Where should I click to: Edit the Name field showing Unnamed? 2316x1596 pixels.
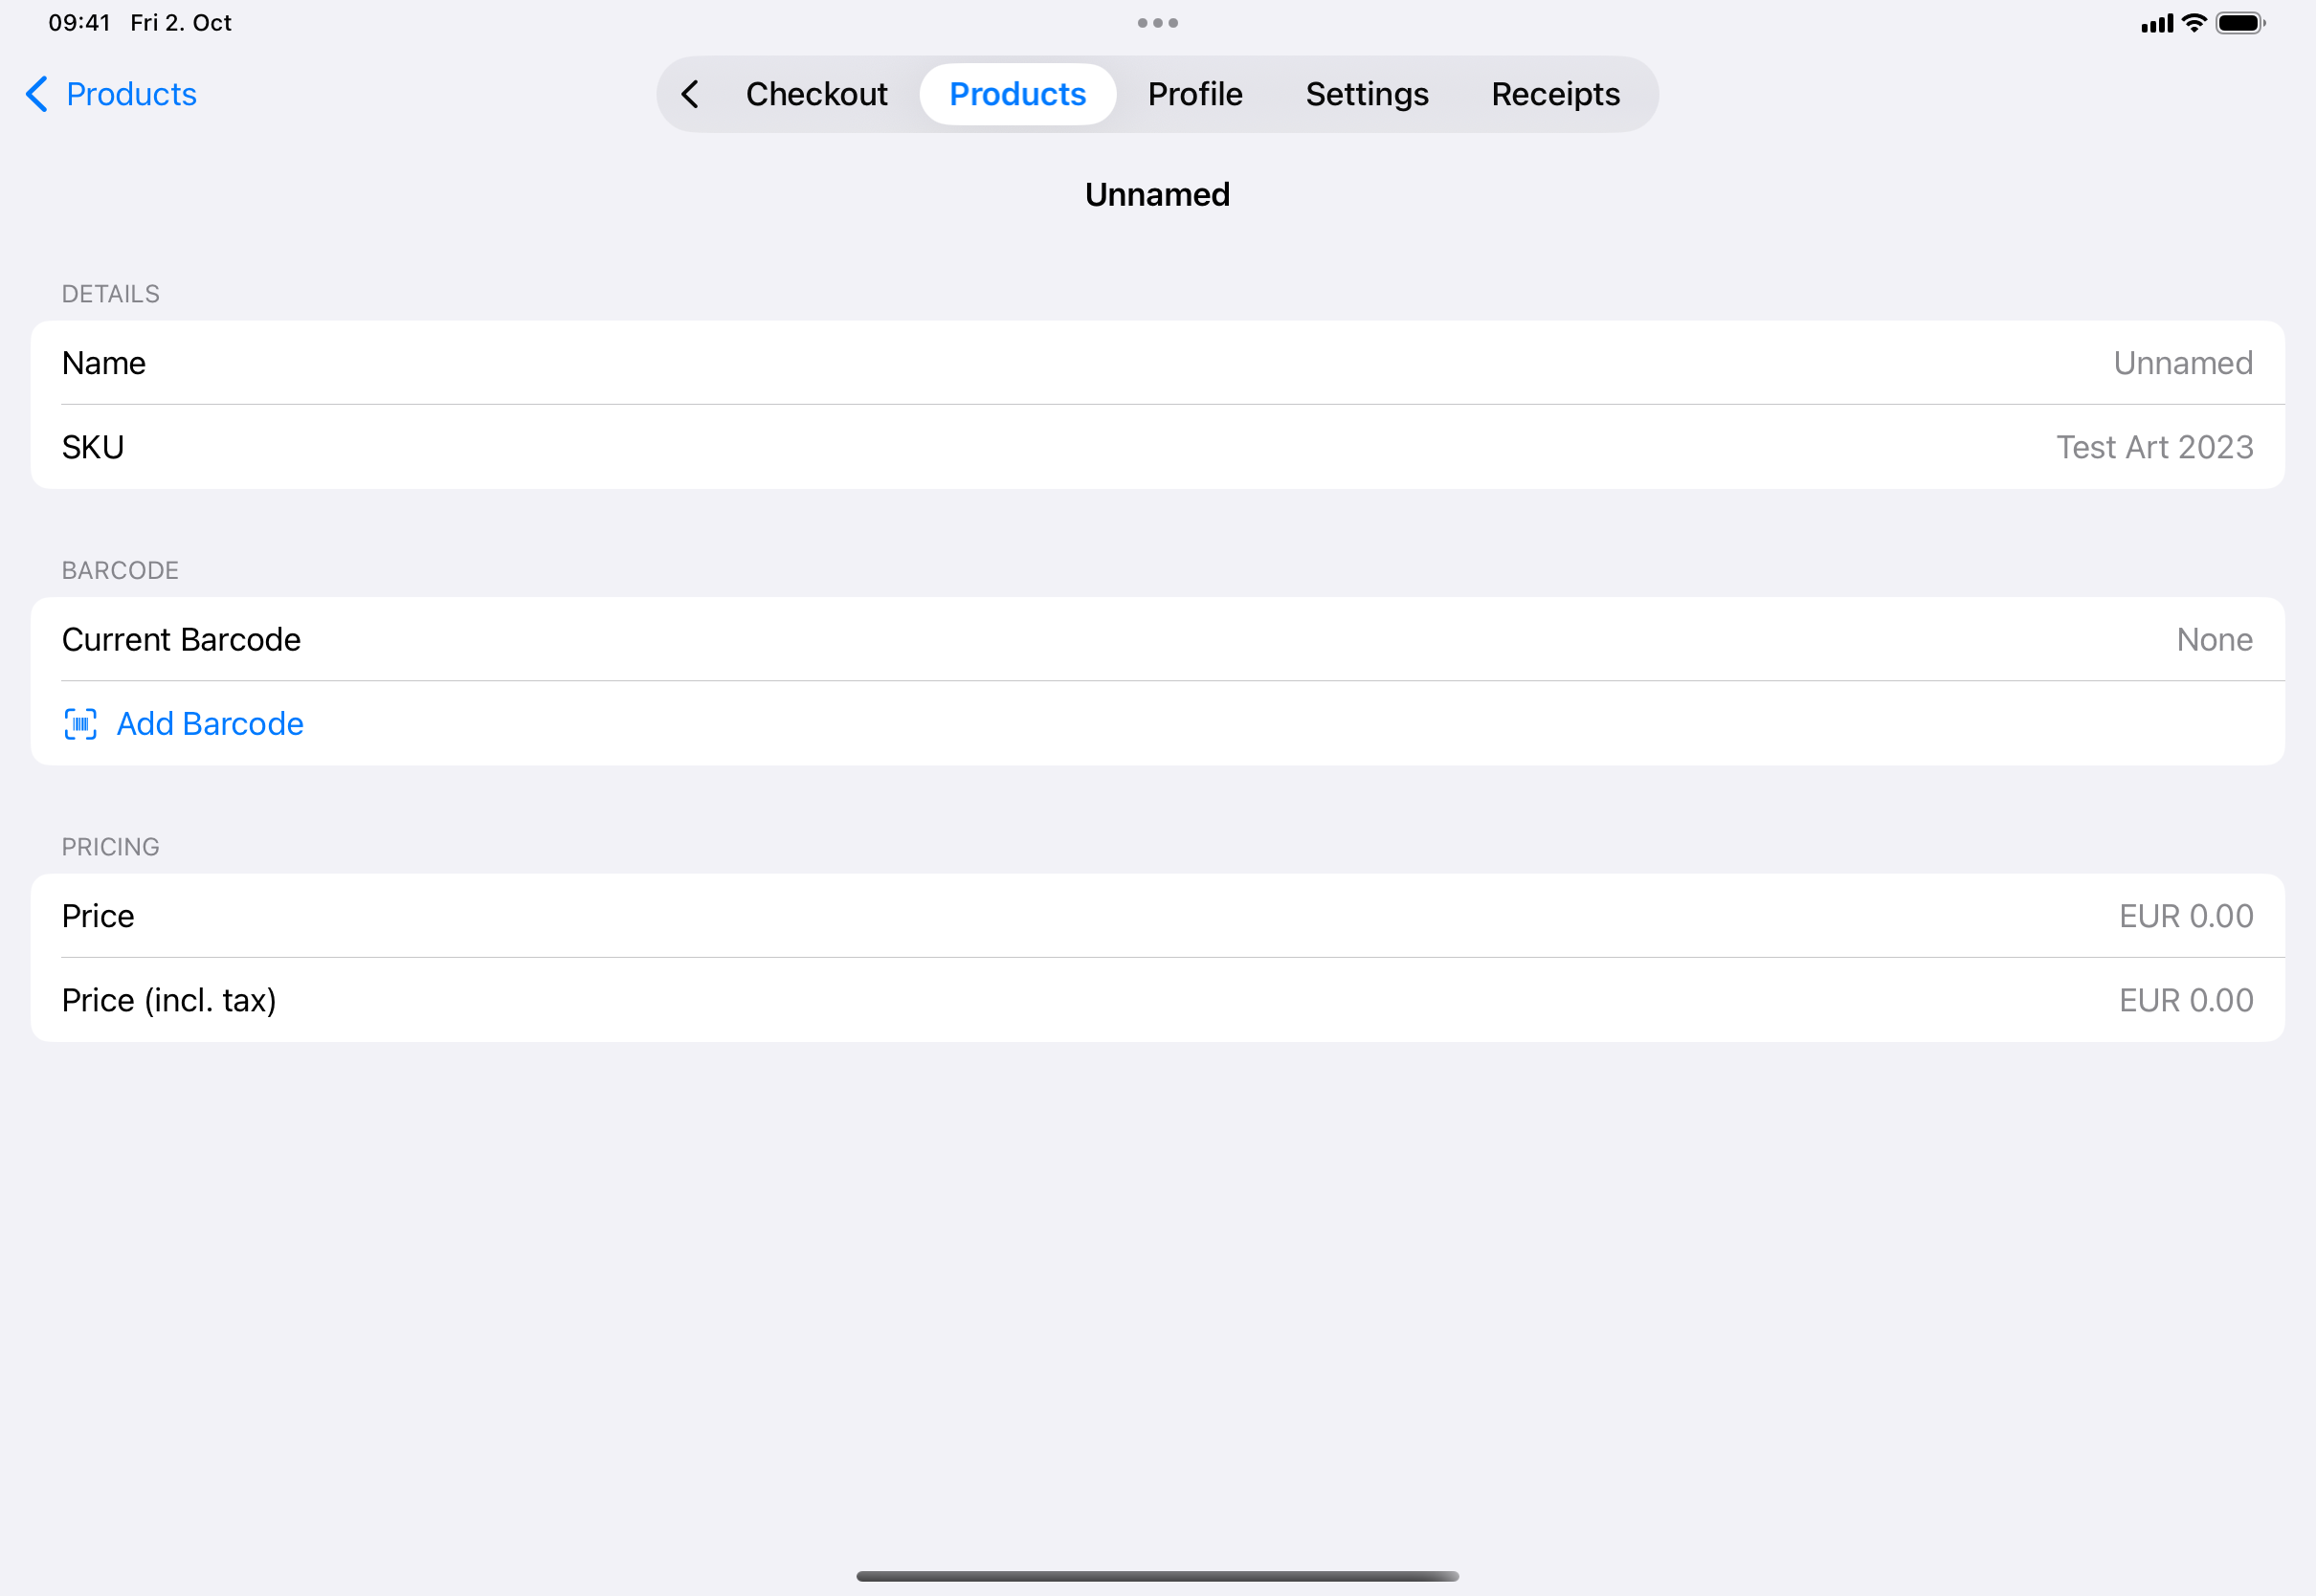tap(1157, 363)
